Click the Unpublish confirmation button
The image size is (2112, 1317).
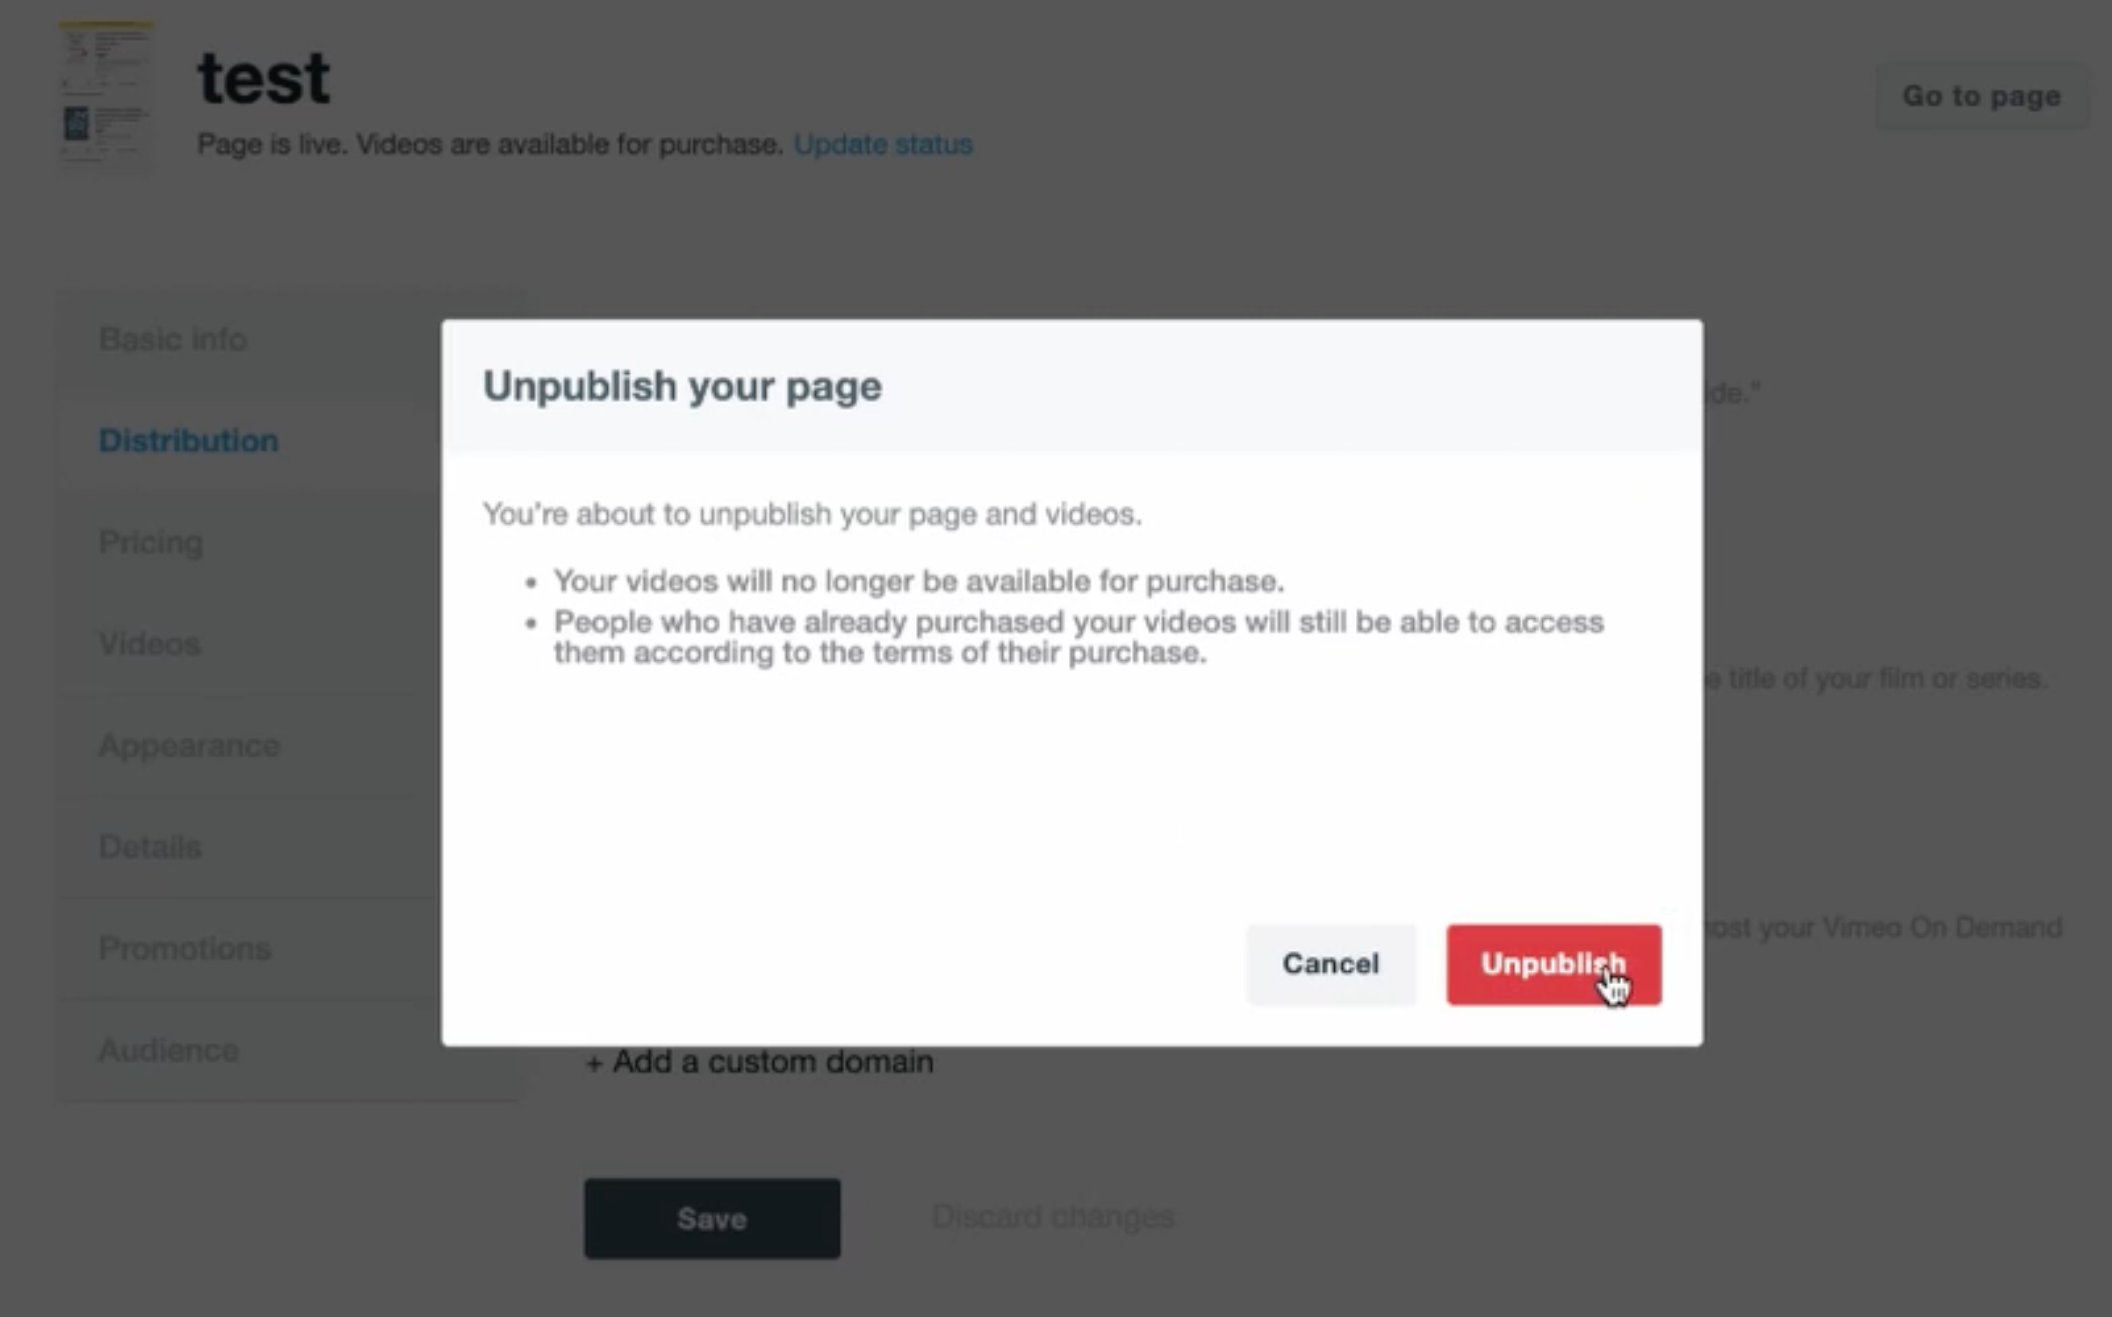(x=1552, y=963)
